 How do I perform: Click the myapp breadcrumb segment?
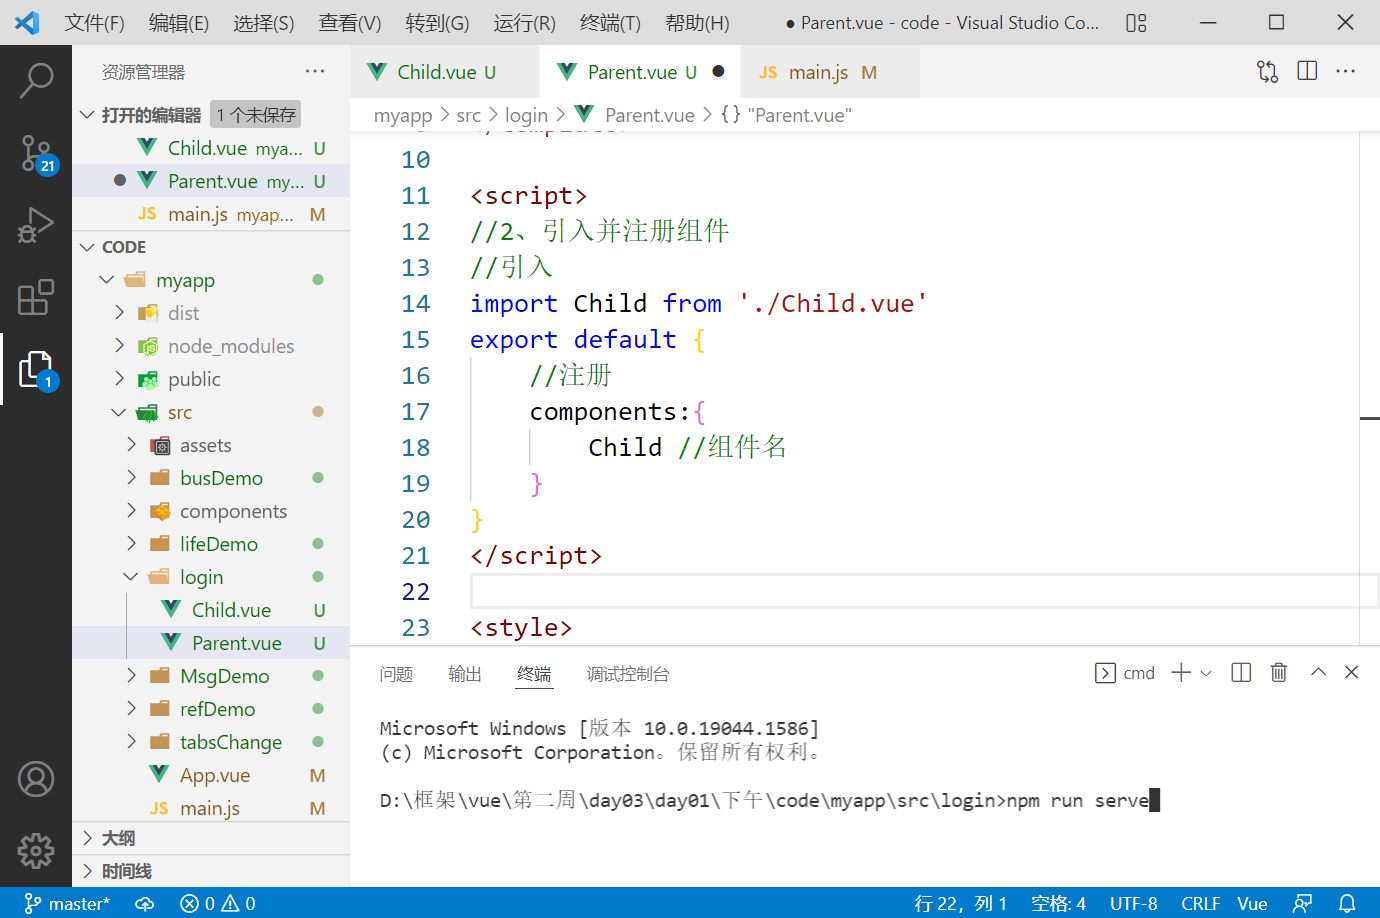pos(403,115)
